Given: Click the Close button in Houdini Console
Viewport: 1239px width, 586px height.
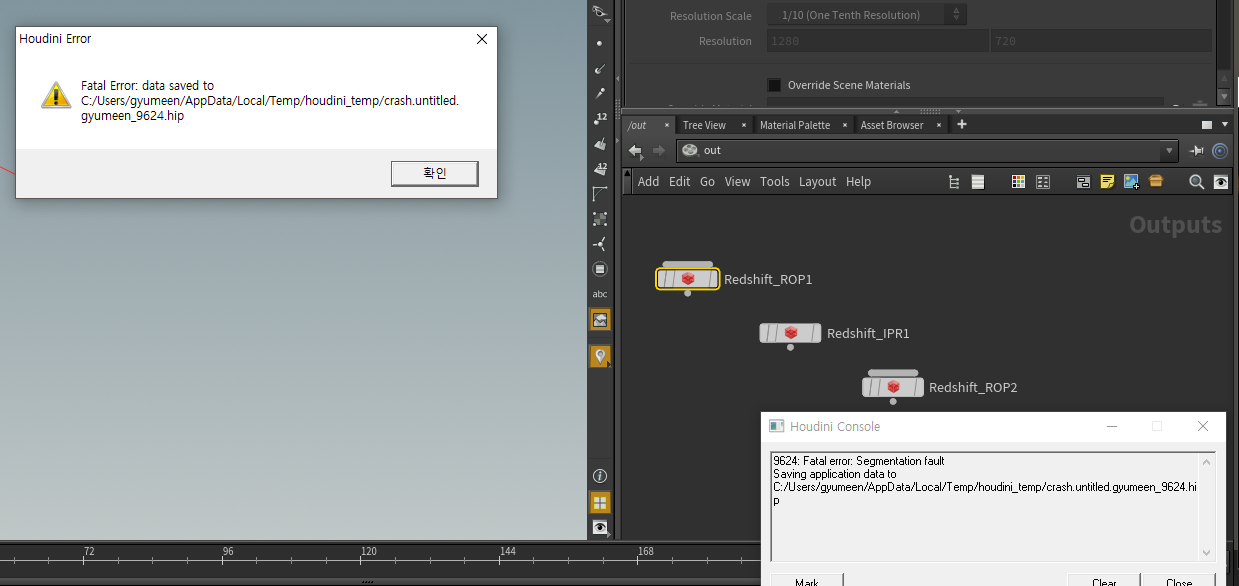Looking at the screenshot, I should pyautogui.click(x=1178, y=582).
